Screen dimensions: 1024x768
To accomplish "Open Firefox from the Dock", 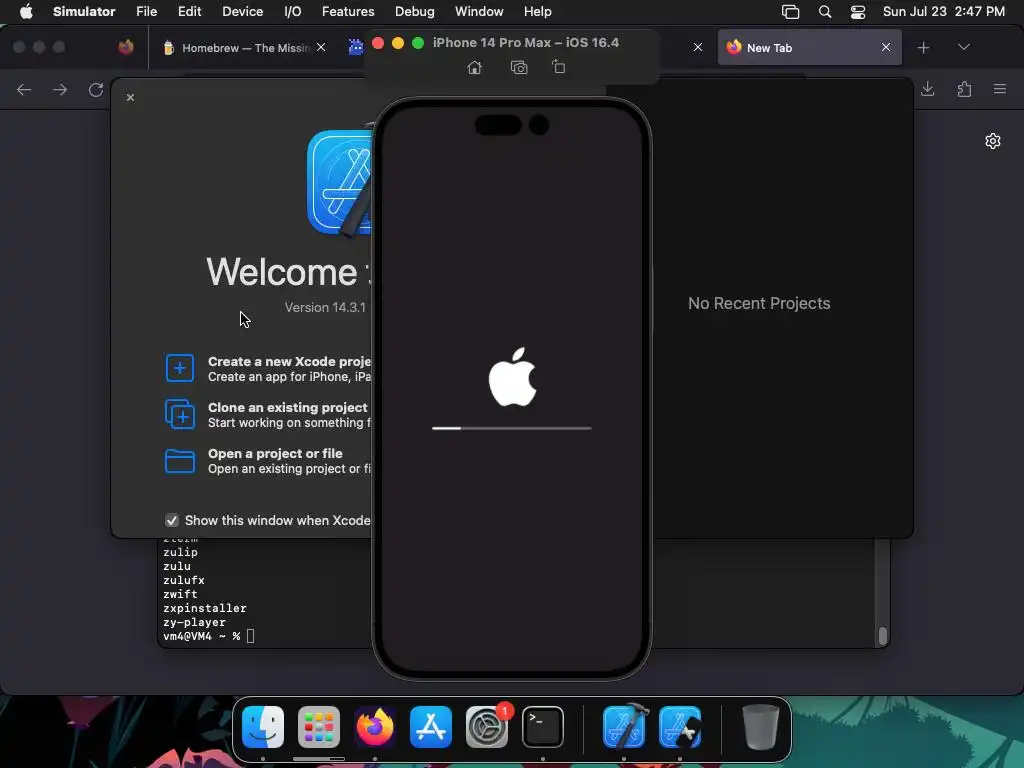I will point(375,727).
